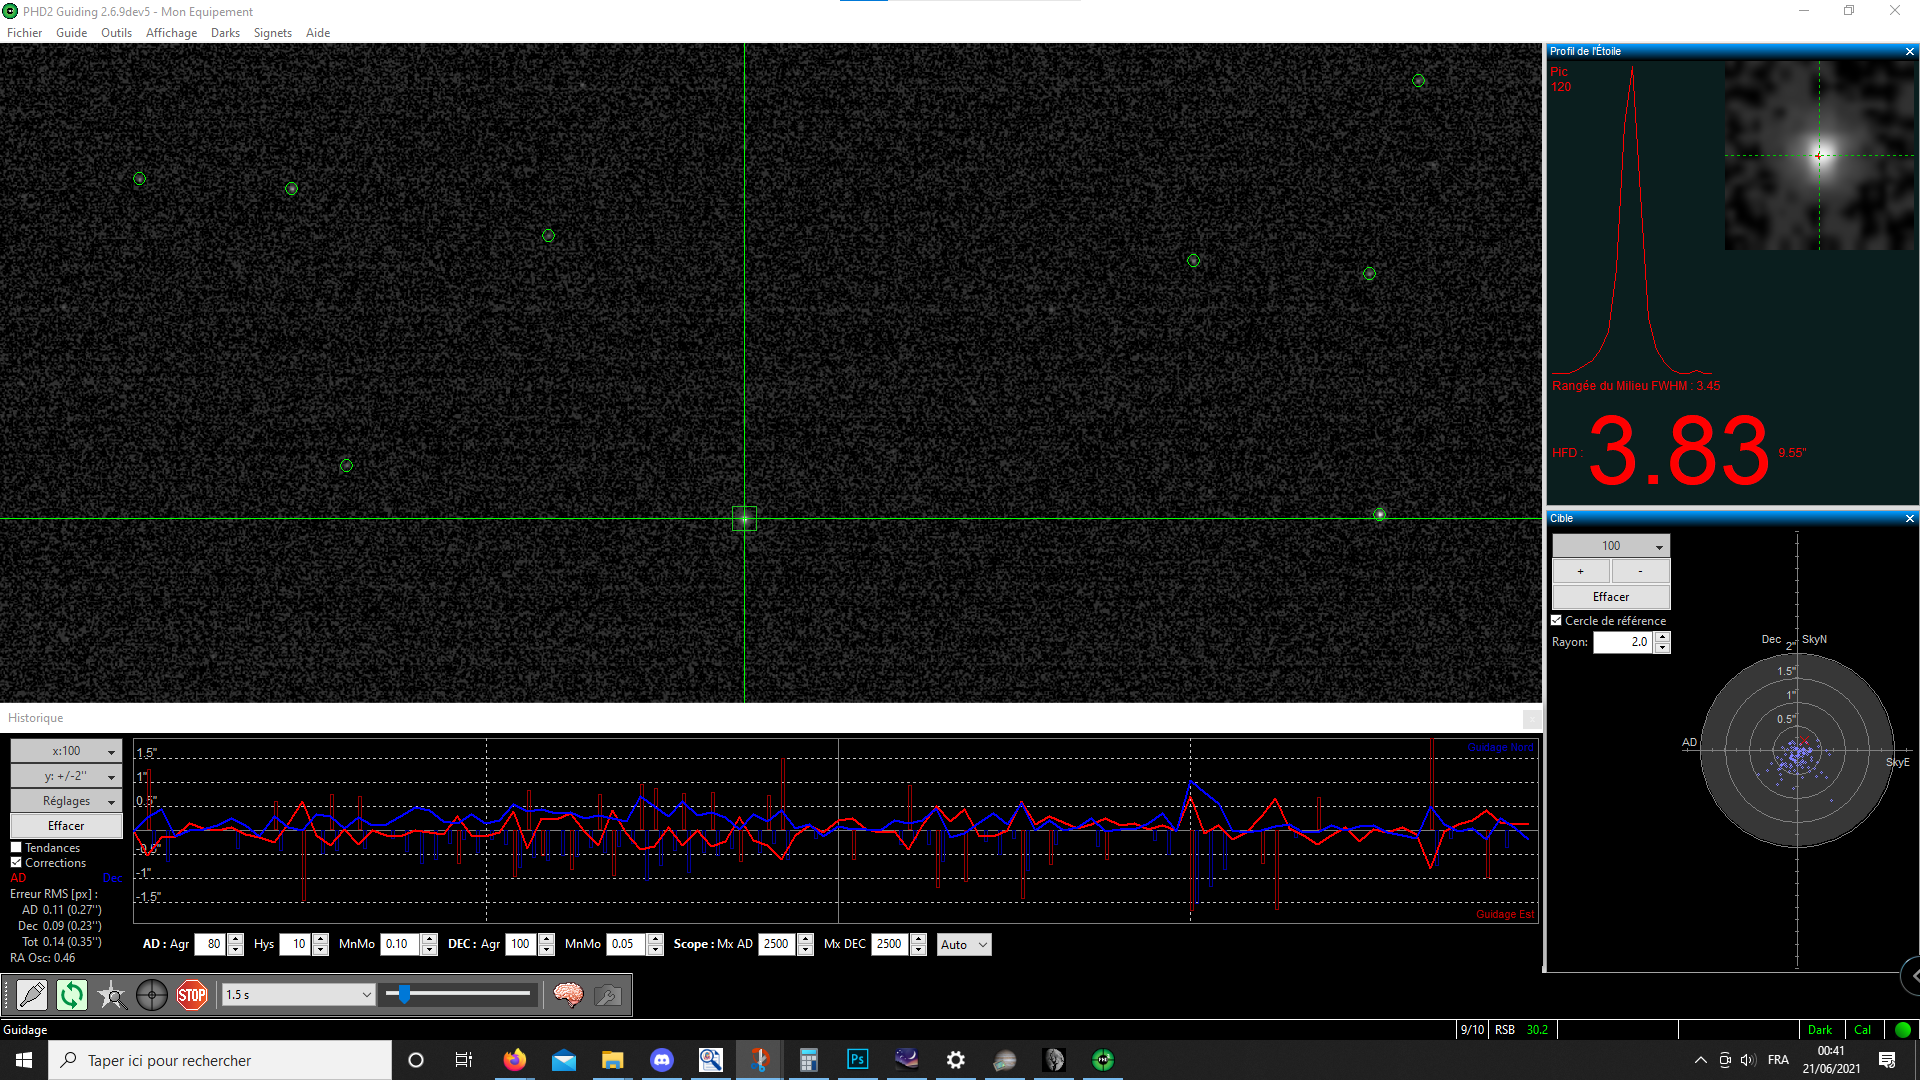Open the Darks menu
Screen dimensions: 1920x1080
point(225,33)
